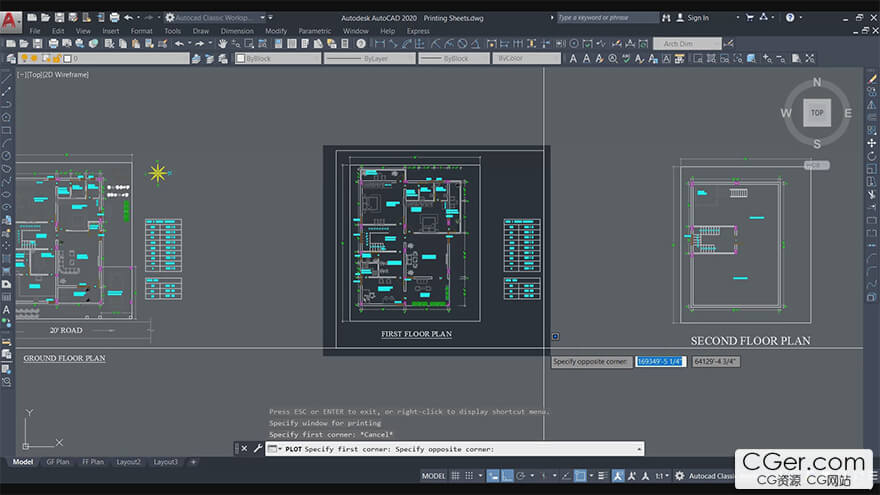Click the Redo arrow in standard toolbar
Viewport: 880px width, 495px height.
point(199,44)
